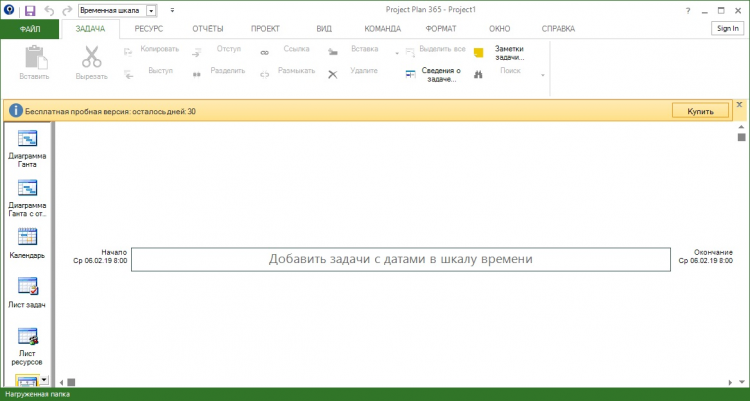
Task: Undo the last action in quick access toolbar
Action: (49, 10)
